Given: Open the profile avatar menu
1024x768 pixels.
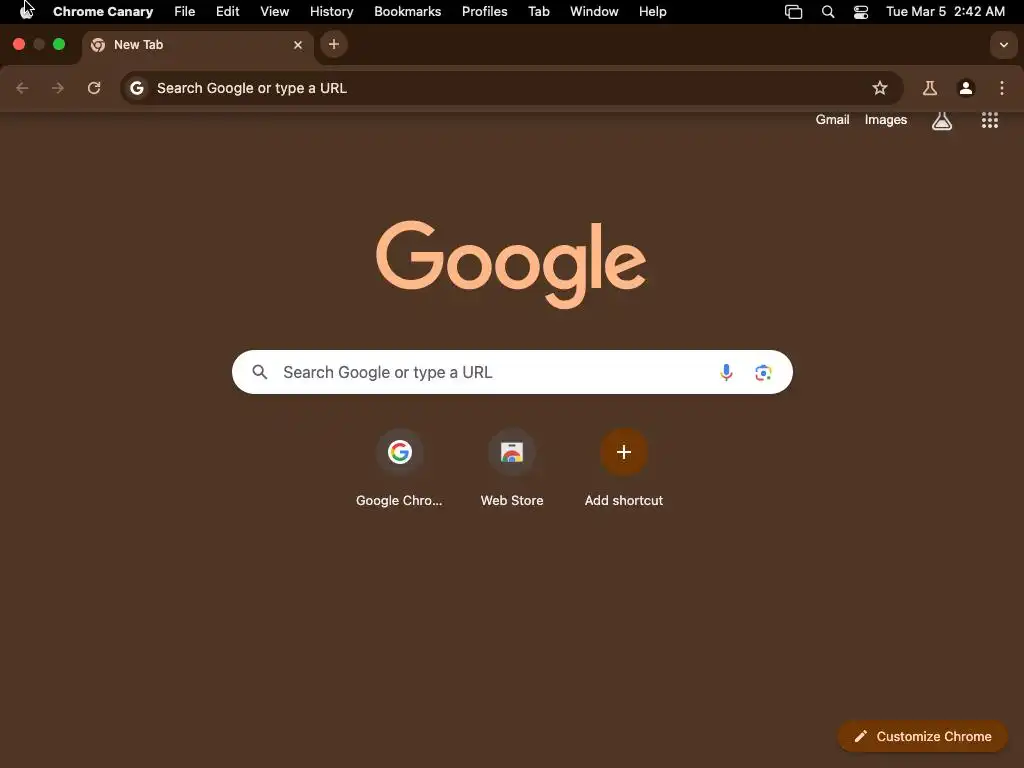Looking at the screenshot, I should (966, 88).
